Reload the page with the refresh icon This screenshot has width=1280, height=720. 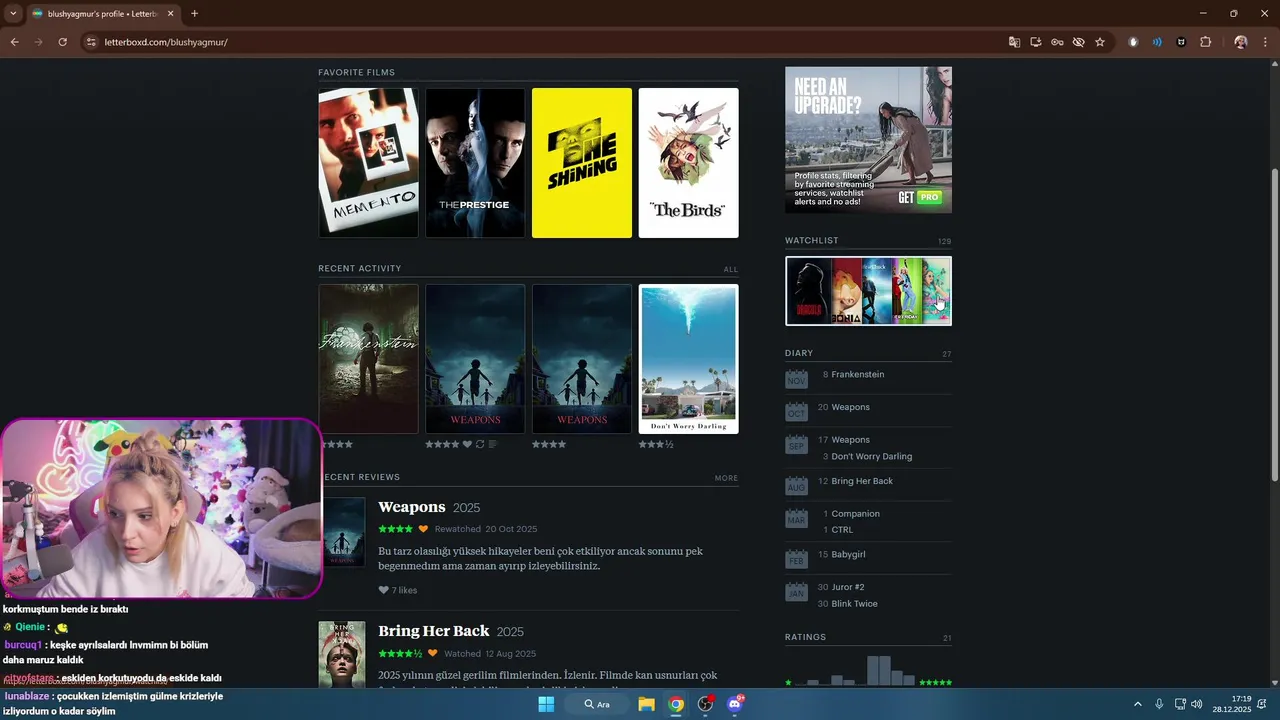(62, 42)
